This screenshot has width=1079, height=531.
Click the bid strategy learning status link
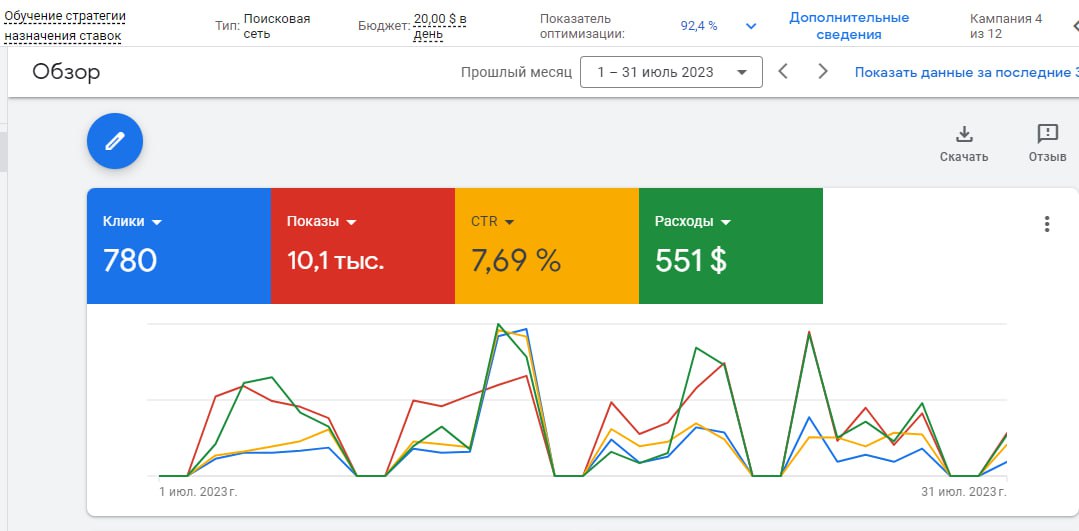click(x=64, y=26)
